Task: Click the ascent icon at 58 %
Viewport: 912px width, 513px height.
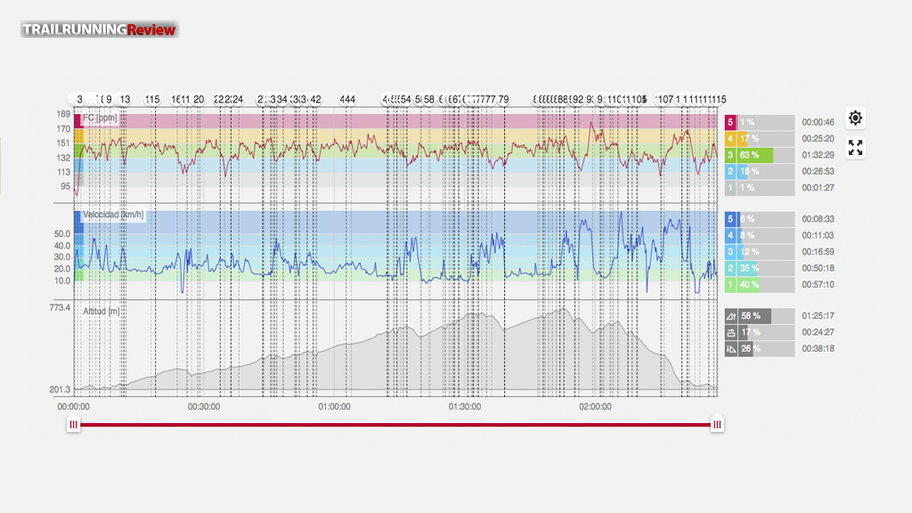Action: tap(731, 316)
